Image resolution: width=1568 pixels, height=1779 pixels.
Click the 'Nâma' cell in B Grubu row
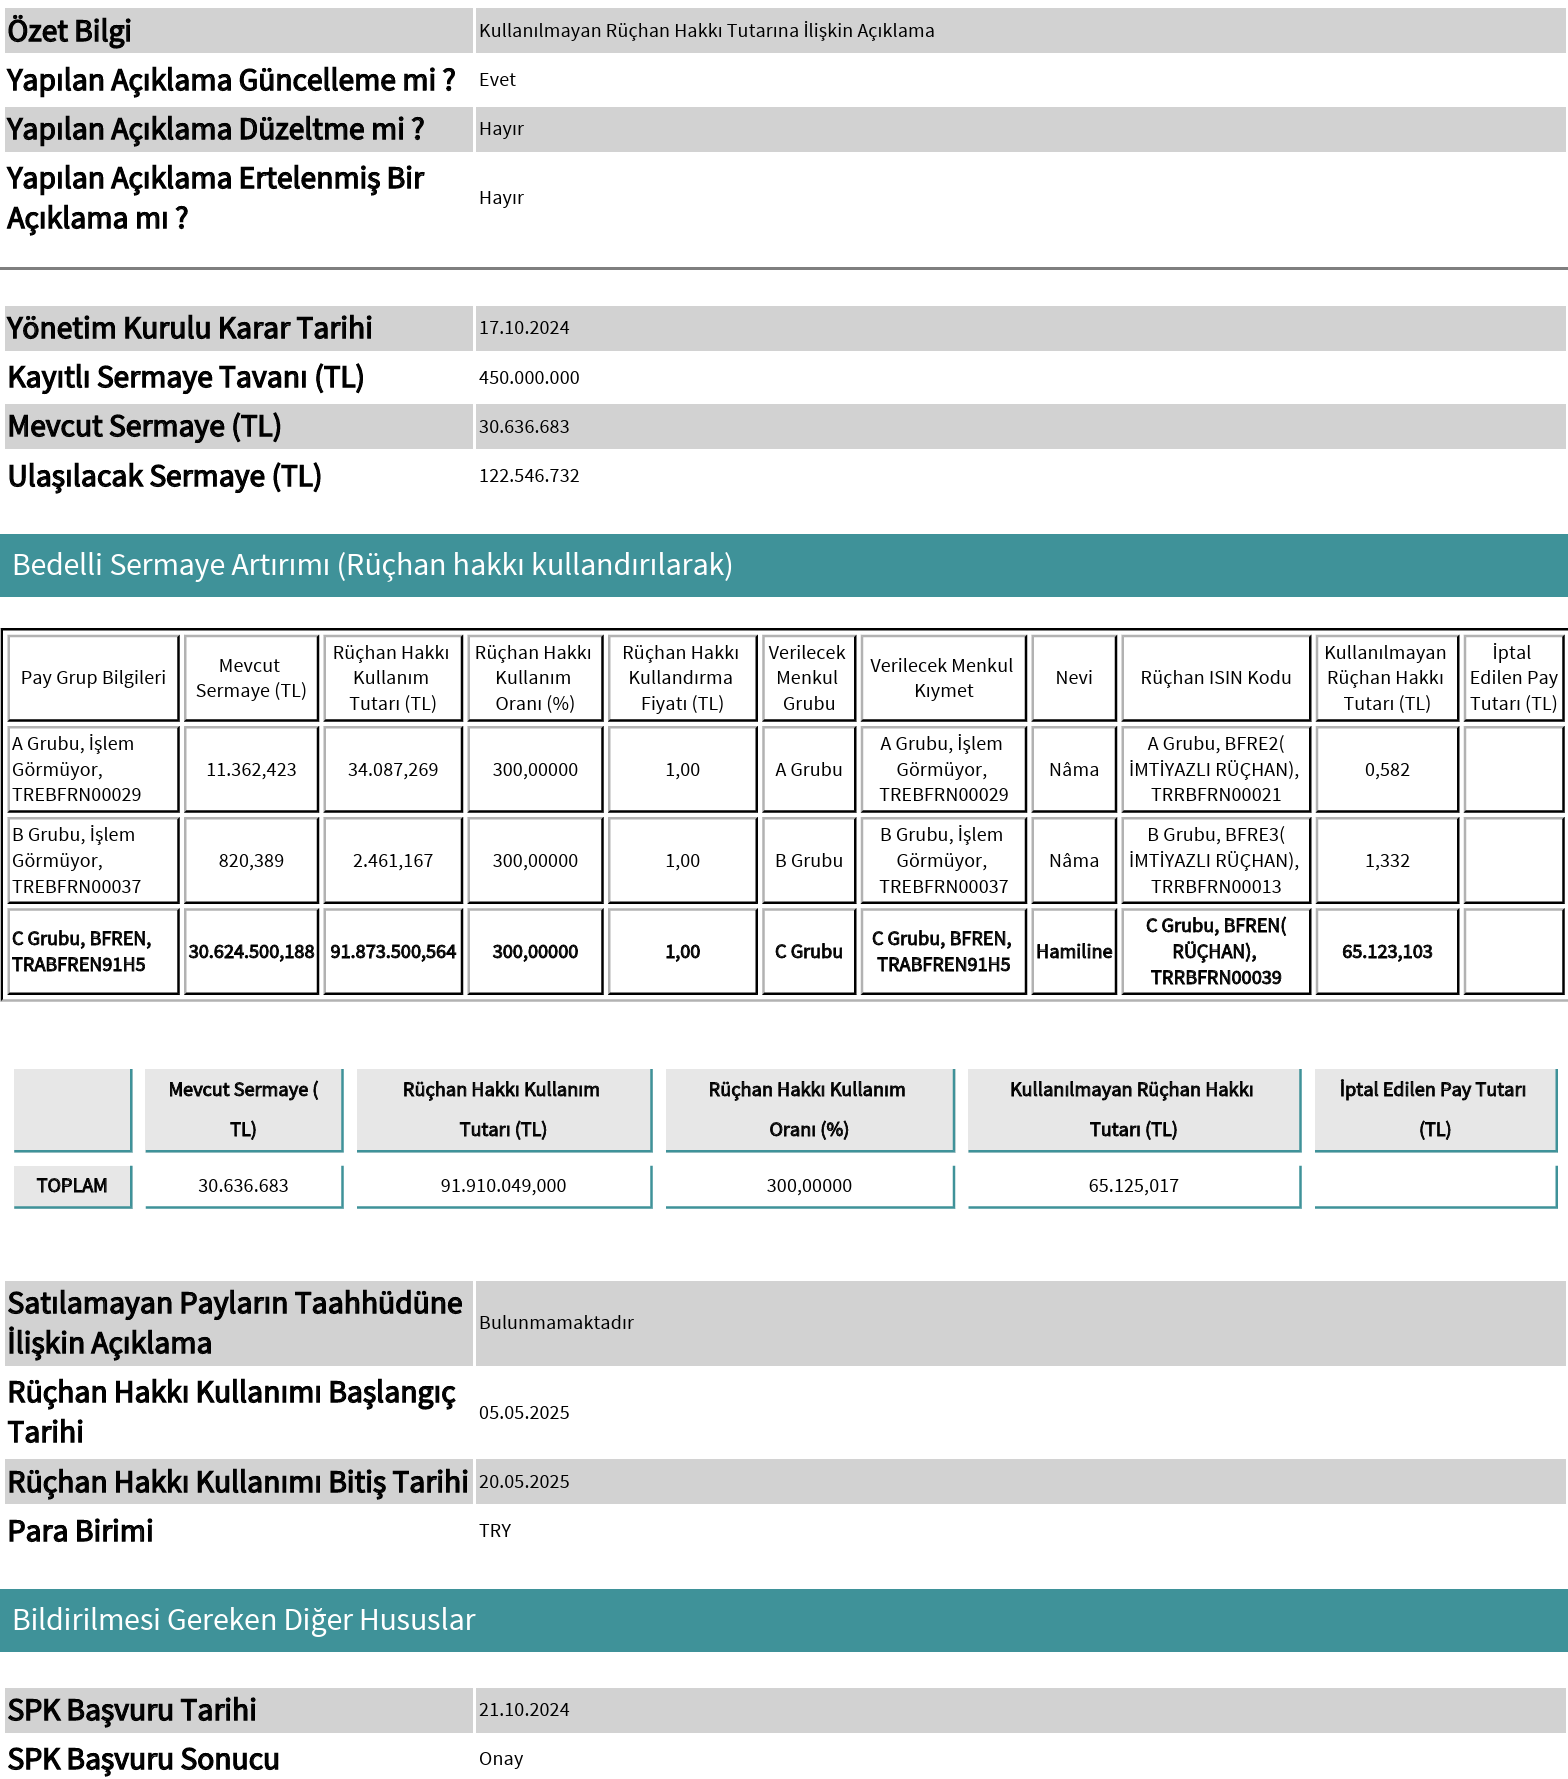pyautogui.click(x=1074, y=861)
